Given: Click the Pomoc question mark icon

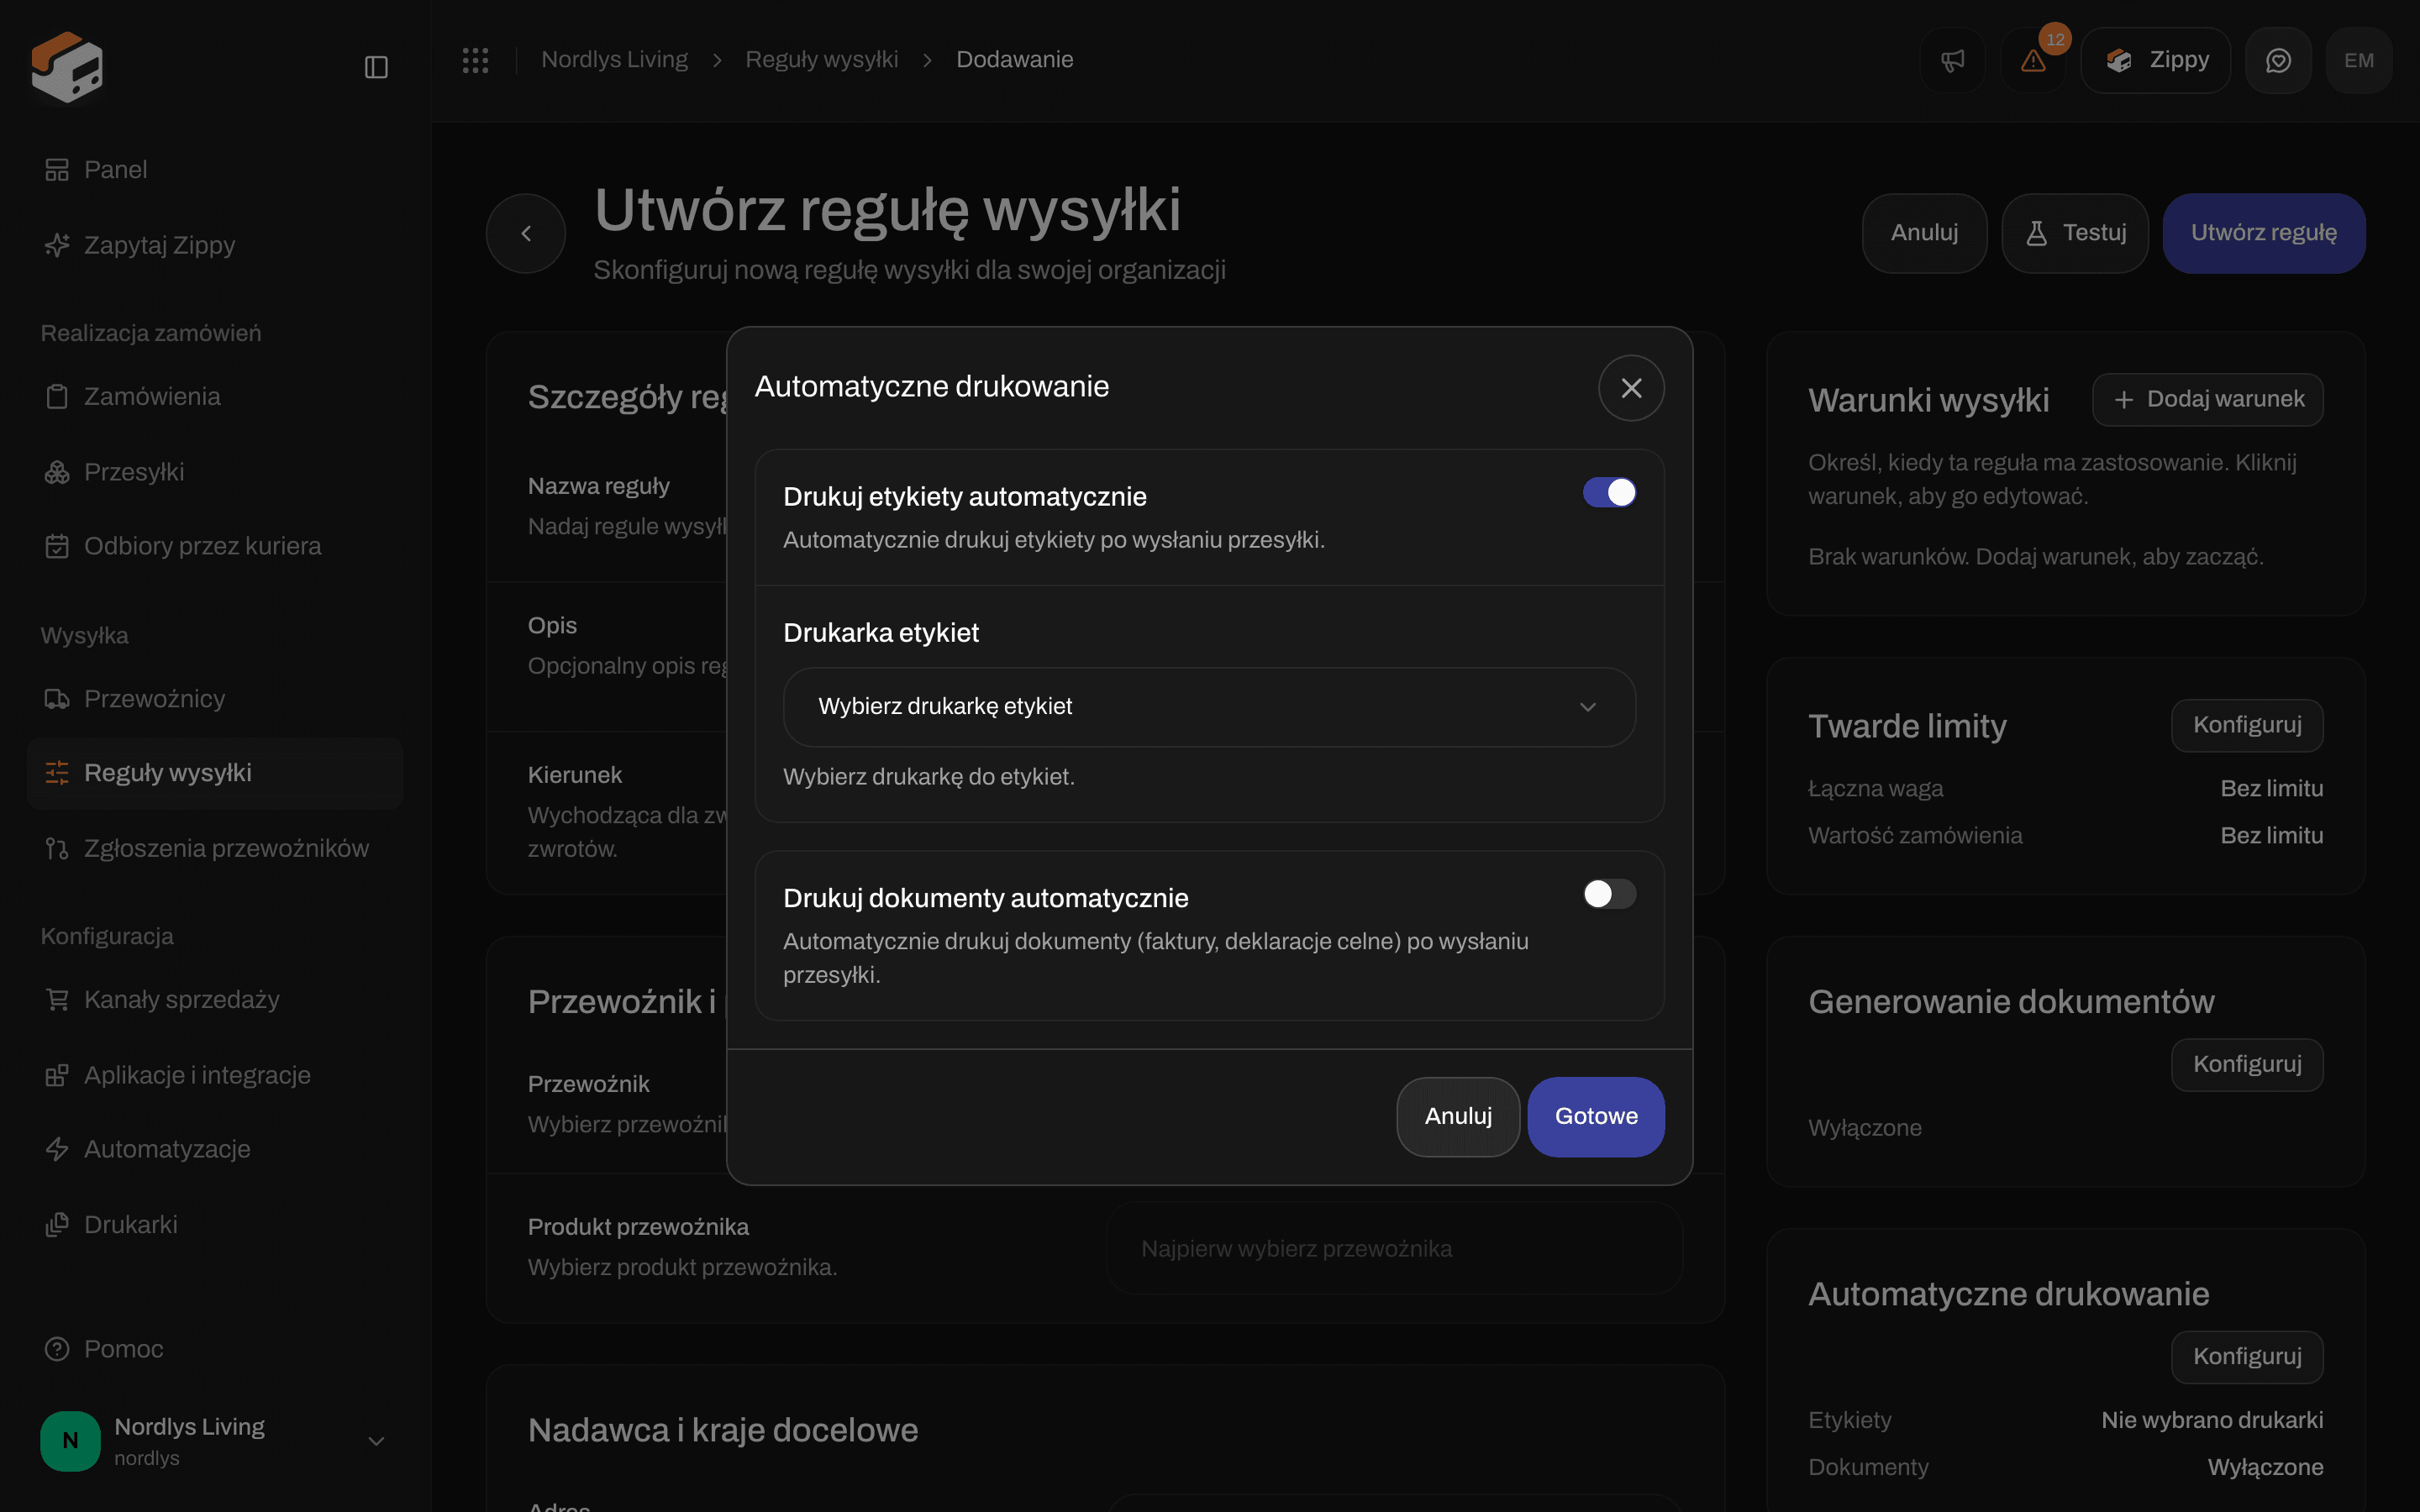Looking at the screenshot, I should point(57,1349).
